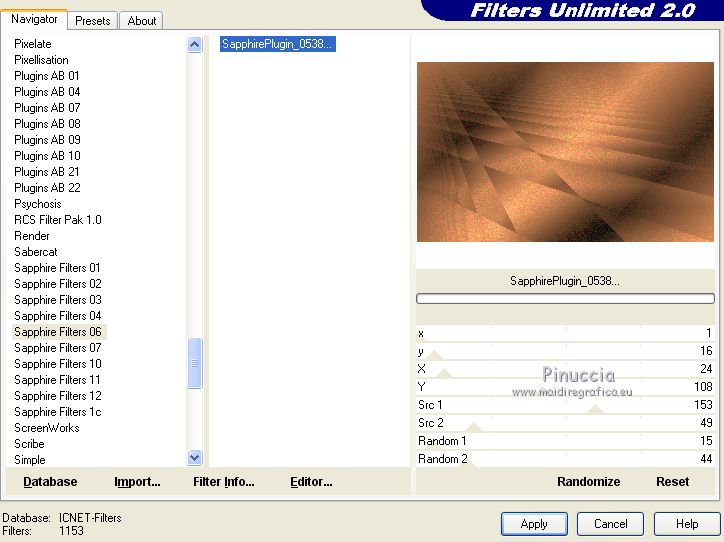Viewport: 724px width, 542px height.
Task: Open the Presets tab
Action: pyautogui.click(x=93, y=21)
